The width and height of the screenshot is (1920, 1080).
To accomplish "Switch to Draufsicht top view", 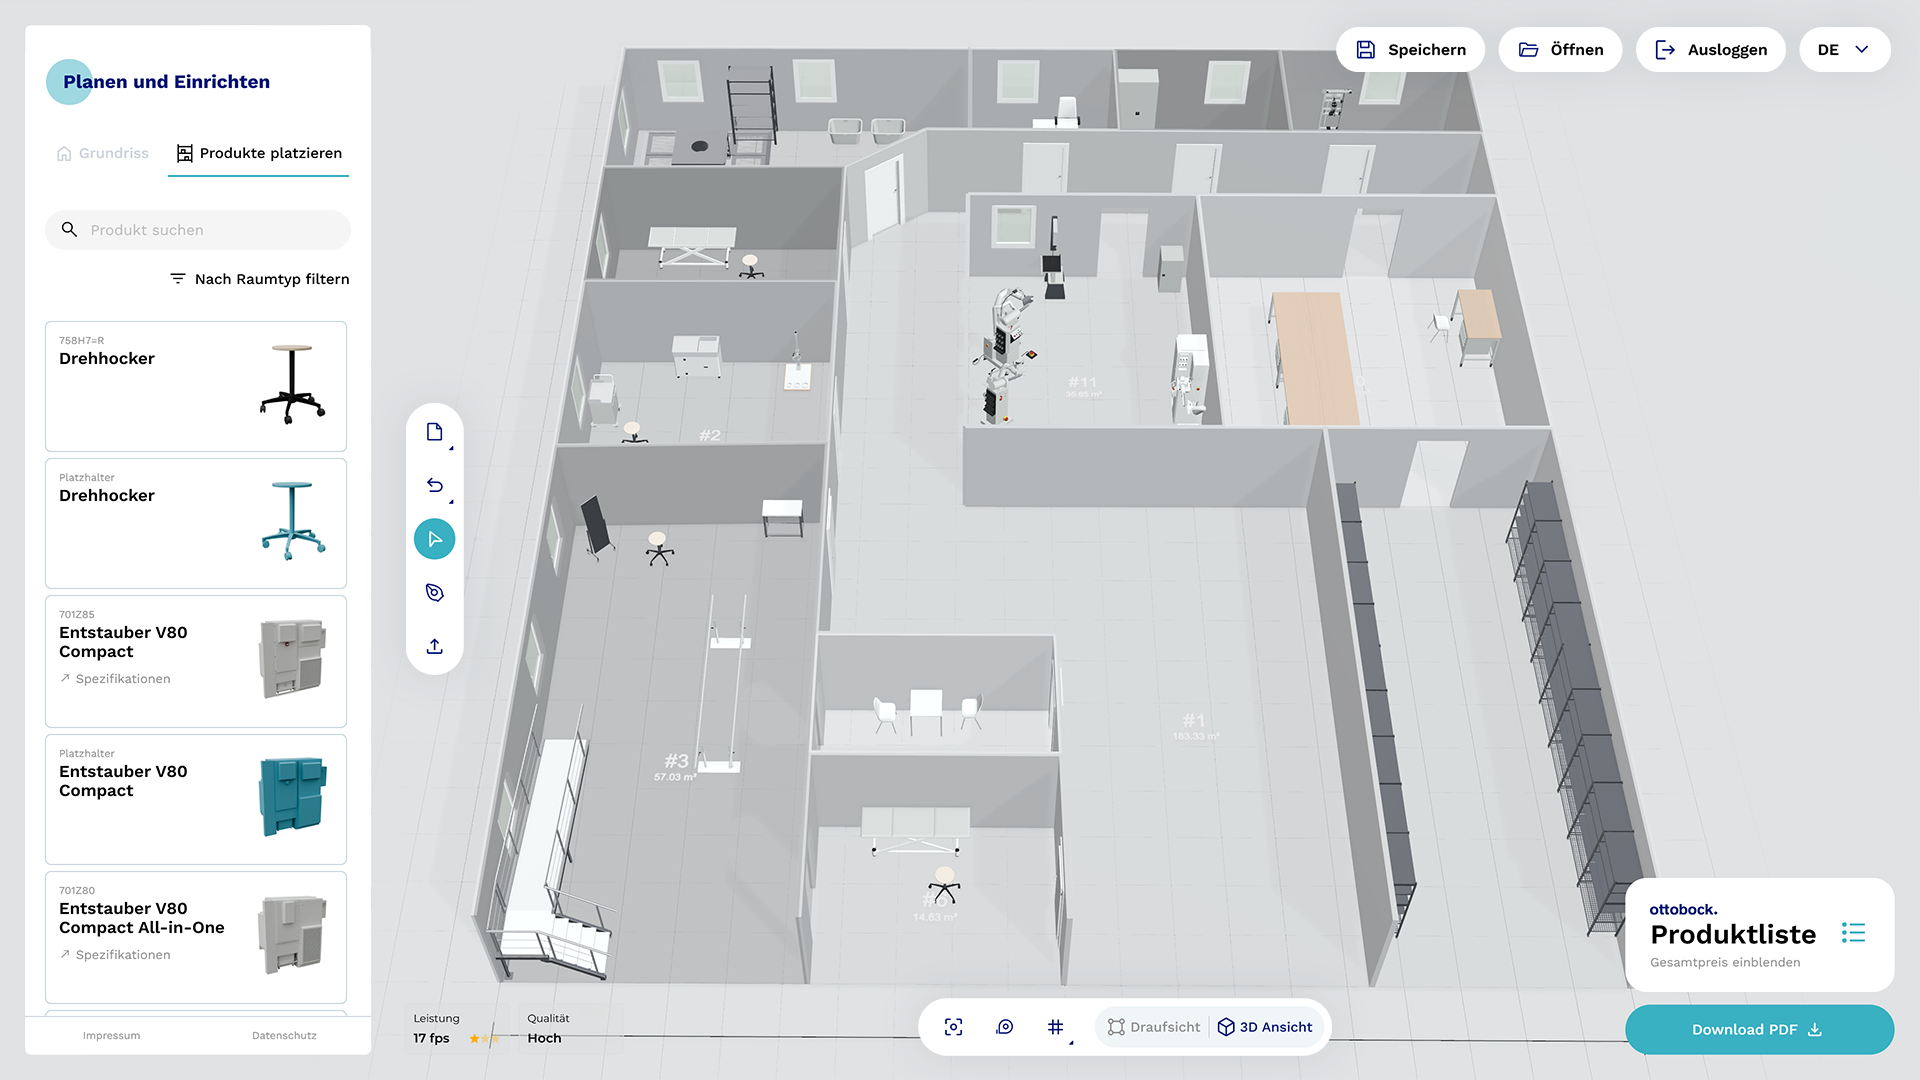I will 1153,1027.
